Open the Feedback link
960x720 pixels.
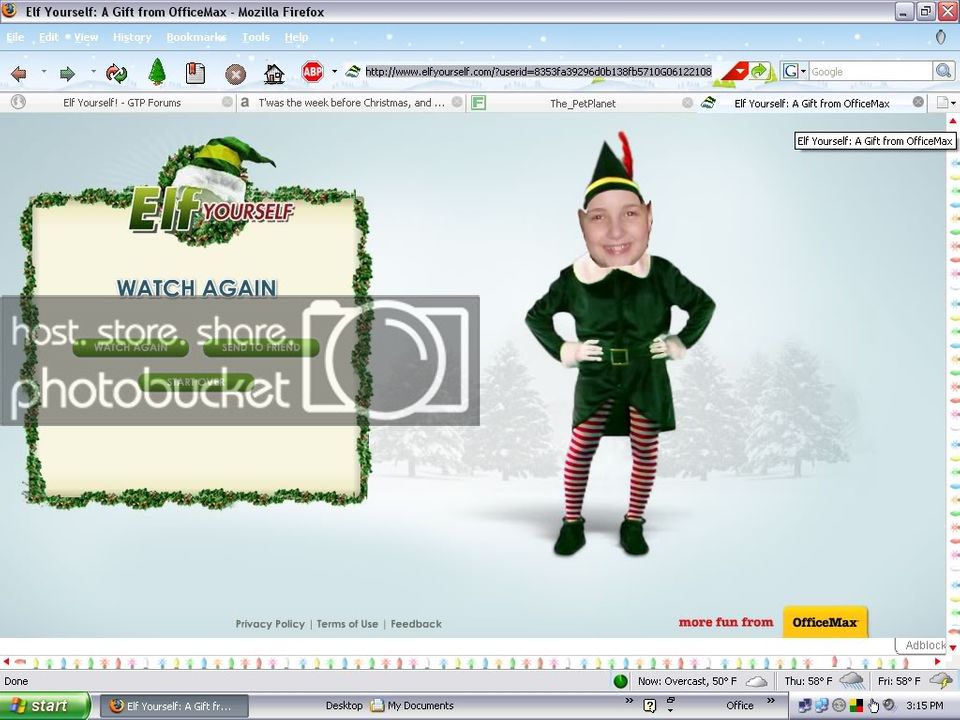(416, 624)
